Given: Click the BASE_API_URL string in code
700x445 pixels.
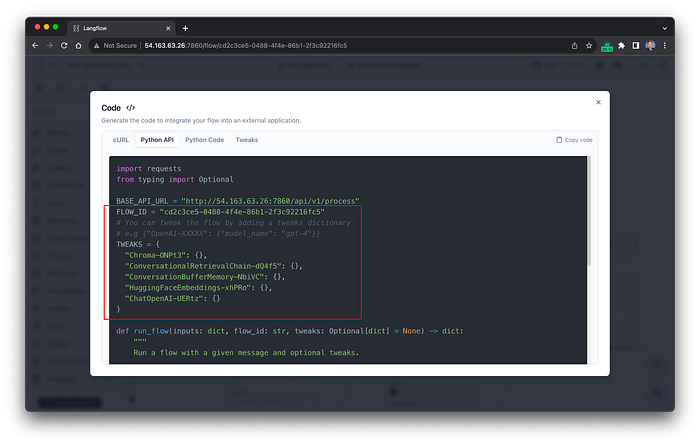Looking at the screenshot, I should (270, 201).
